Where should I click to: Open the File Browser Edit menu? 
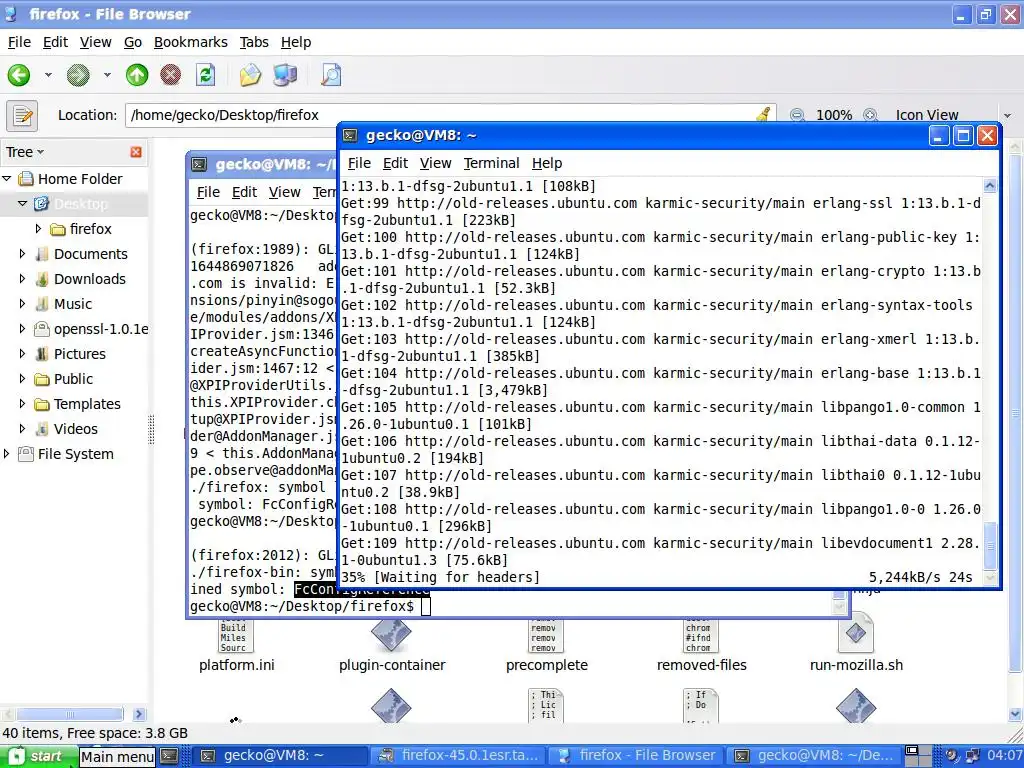56,42
